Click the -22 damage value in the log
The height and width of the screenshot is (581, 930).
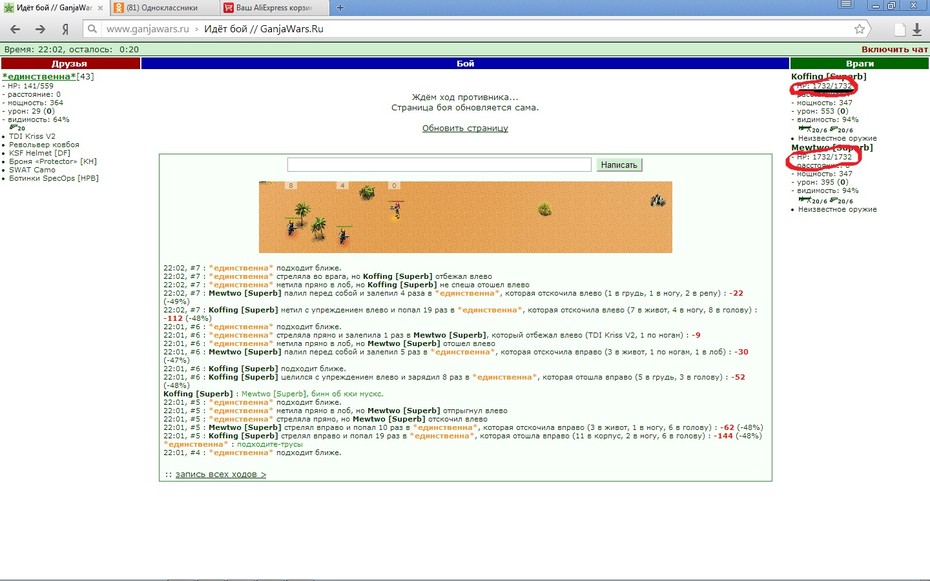[736, 293]
